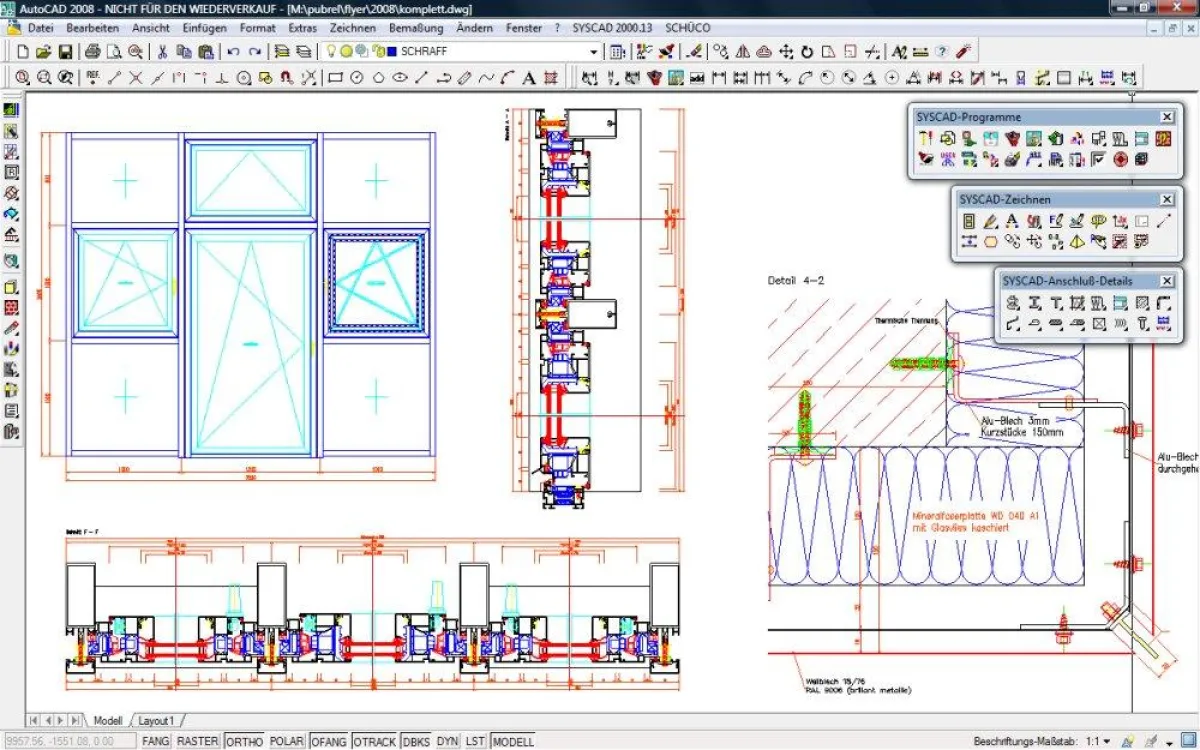The height and width of the screenshot is (750, 1200).
Task: Turn on RASTER mode in the status bar
Action: pos(198,741)
